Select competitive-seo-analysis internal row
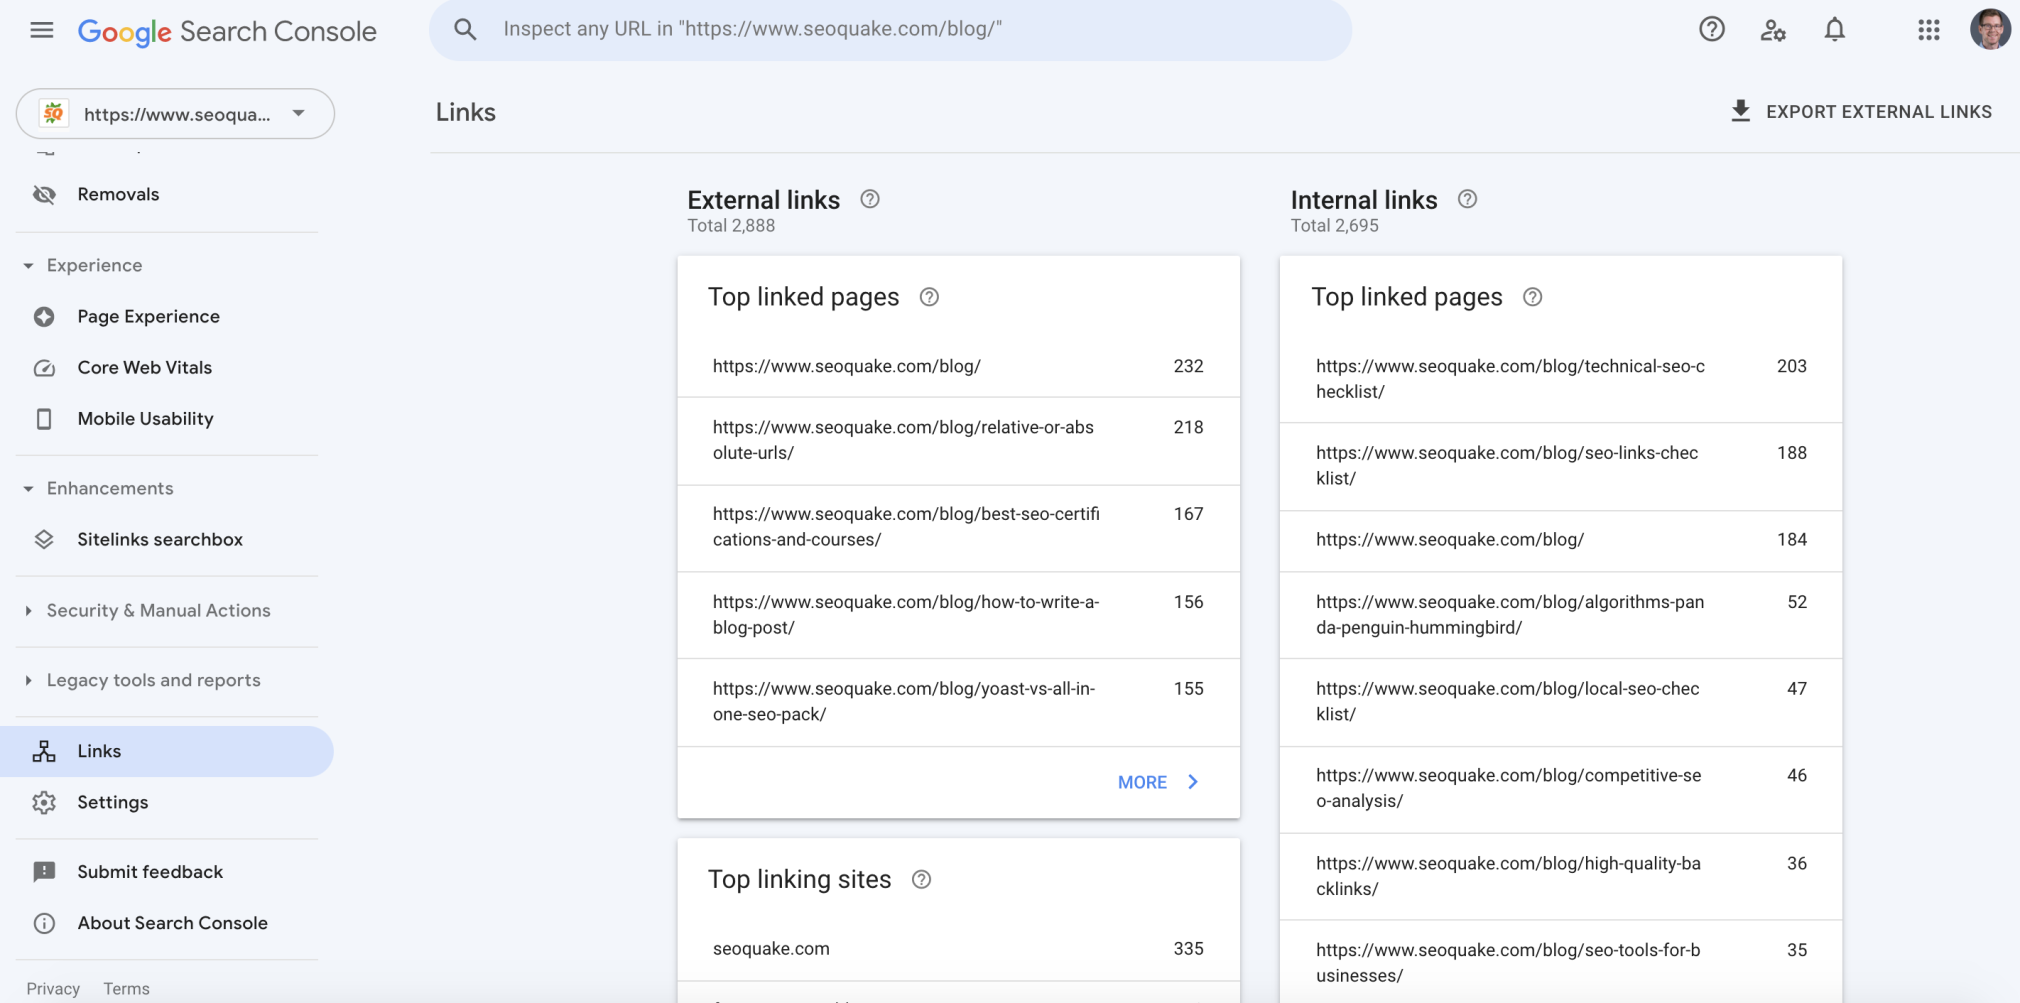 pos(1560,789)
